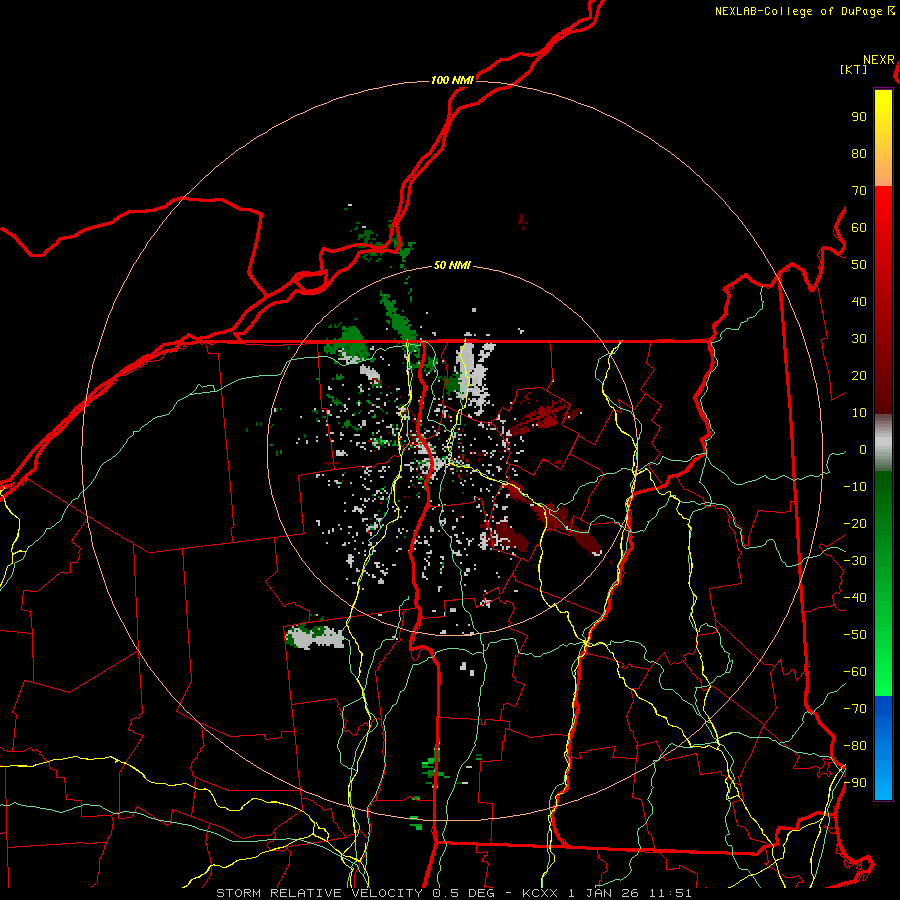Click the NEXLAB-College of DuPage label
Viewport: 900px width, 900px height.
[x=798, y=11]
